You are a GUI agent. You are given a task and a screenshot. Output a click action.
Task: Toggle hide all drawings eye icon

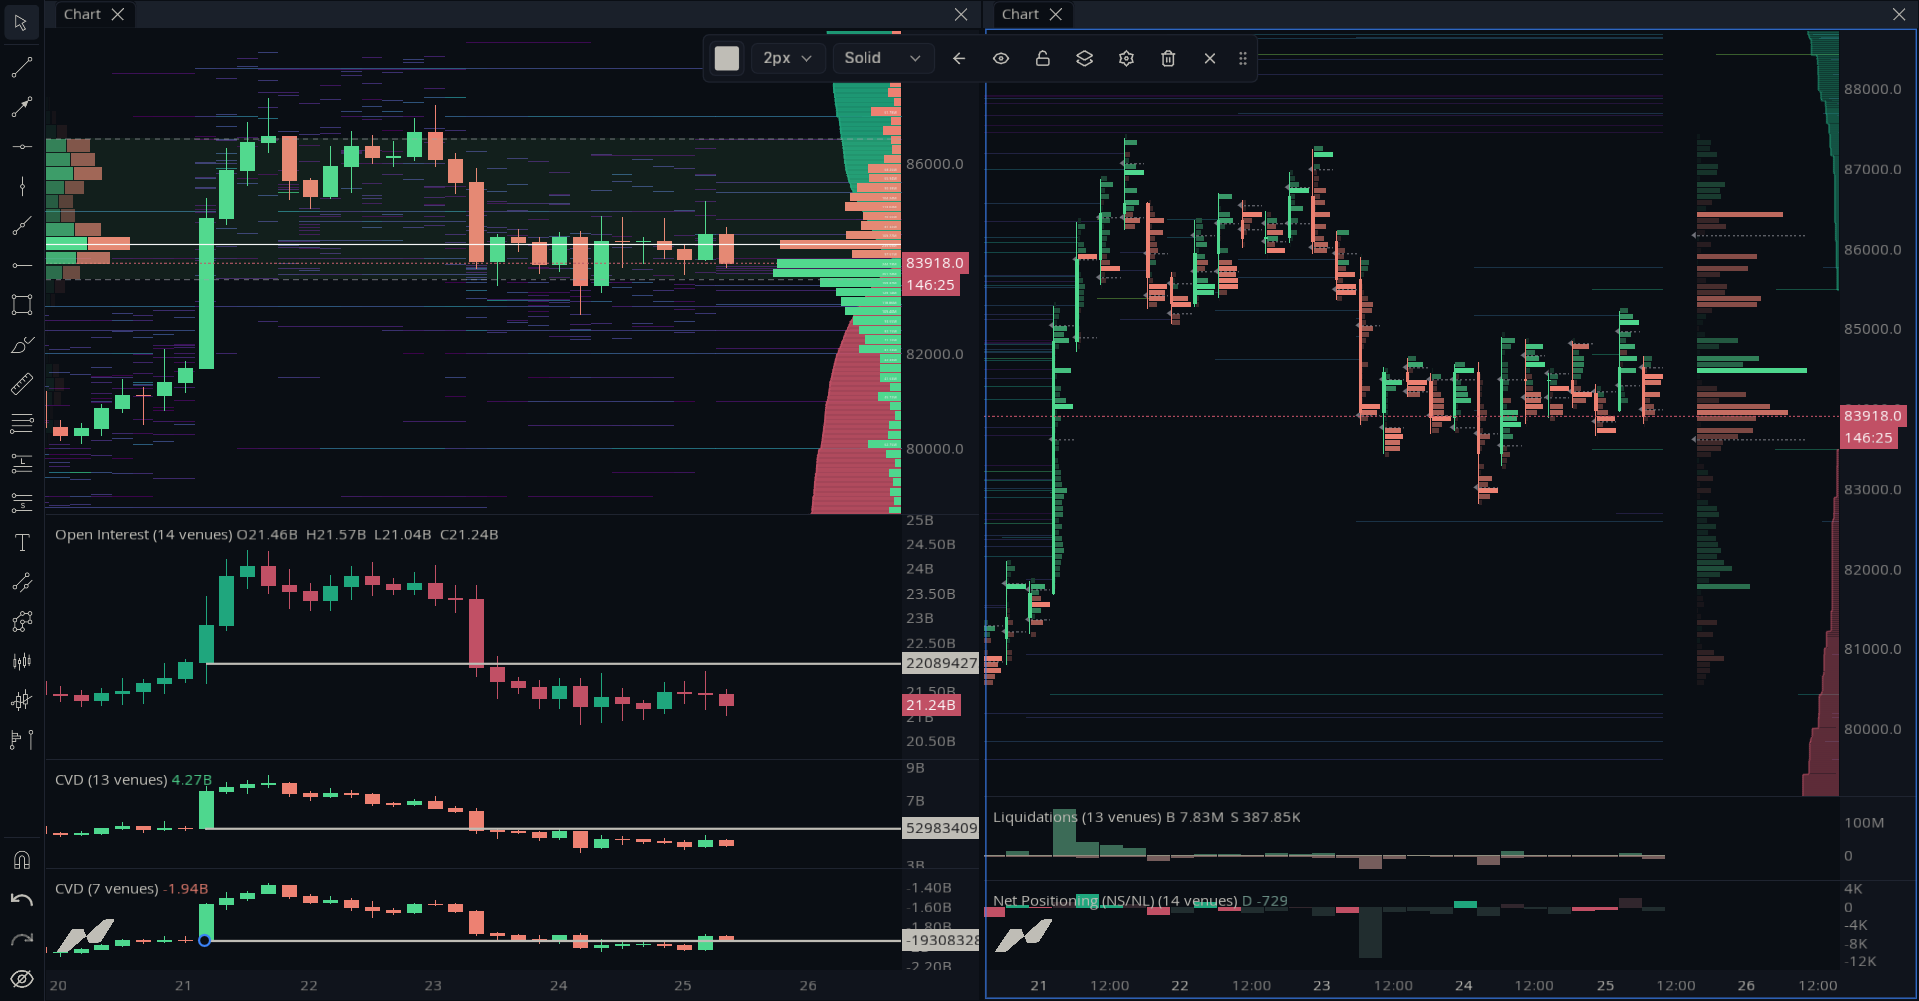[21, 979]
